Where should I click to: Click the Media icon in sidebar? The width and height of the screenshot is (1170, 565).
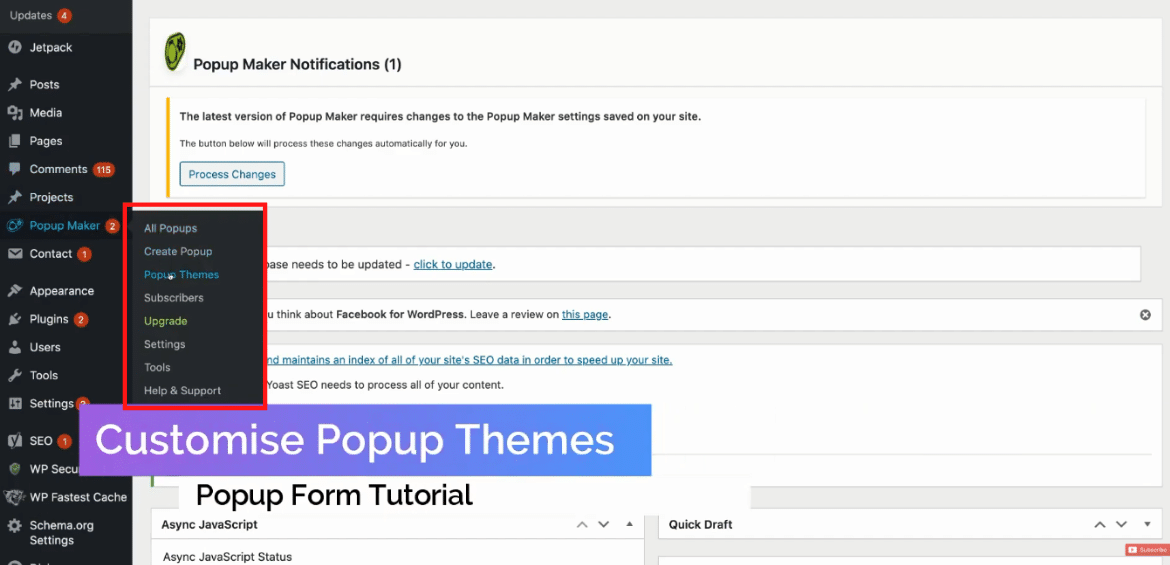coord(15,113)
